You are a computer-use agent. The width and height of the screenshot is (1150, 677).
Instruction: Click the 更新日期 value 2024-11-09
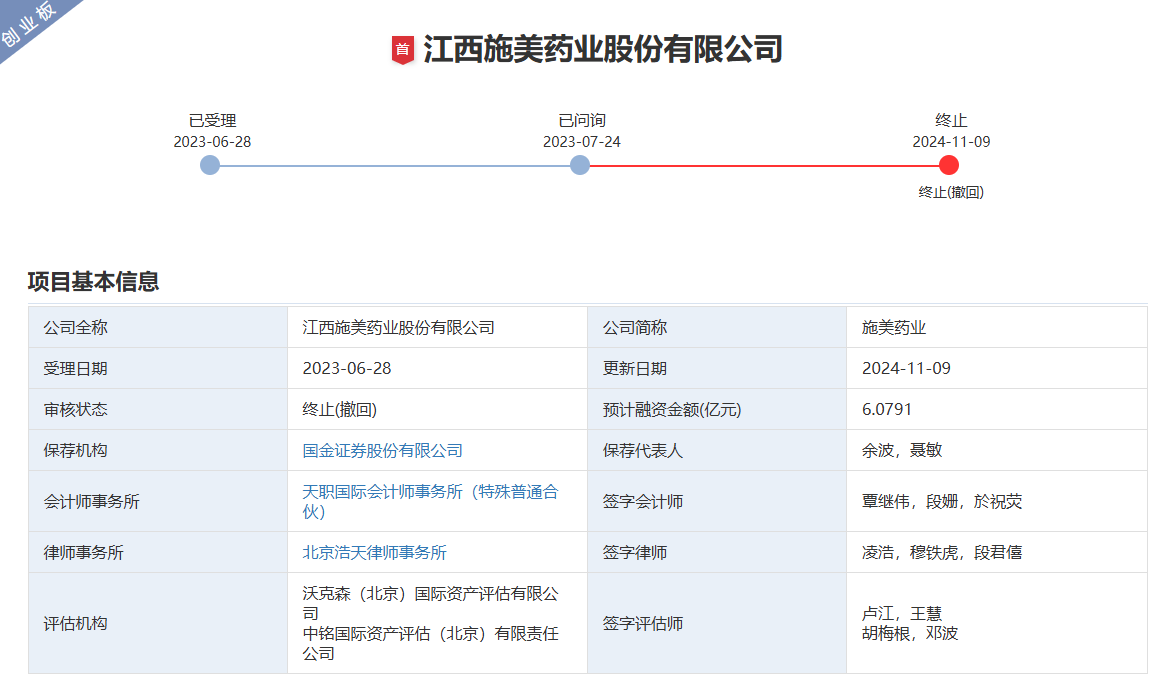906,369
